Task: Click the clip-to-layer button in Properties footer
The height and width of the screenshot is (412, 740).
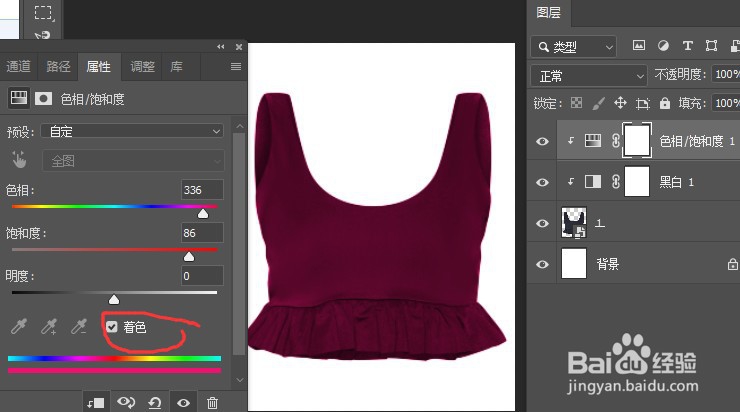Action: (x=96, y=403)
